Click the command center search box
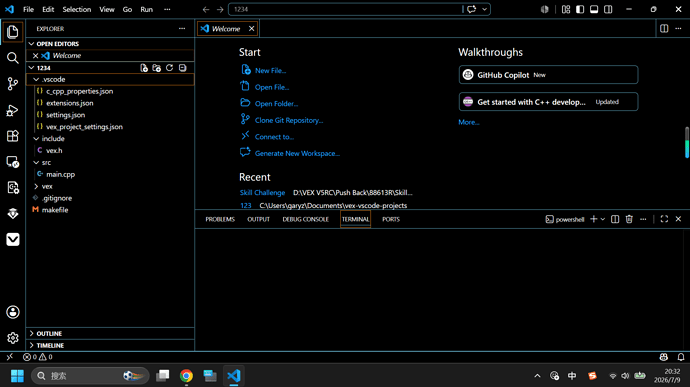690x387 pixels. [345, 9]
